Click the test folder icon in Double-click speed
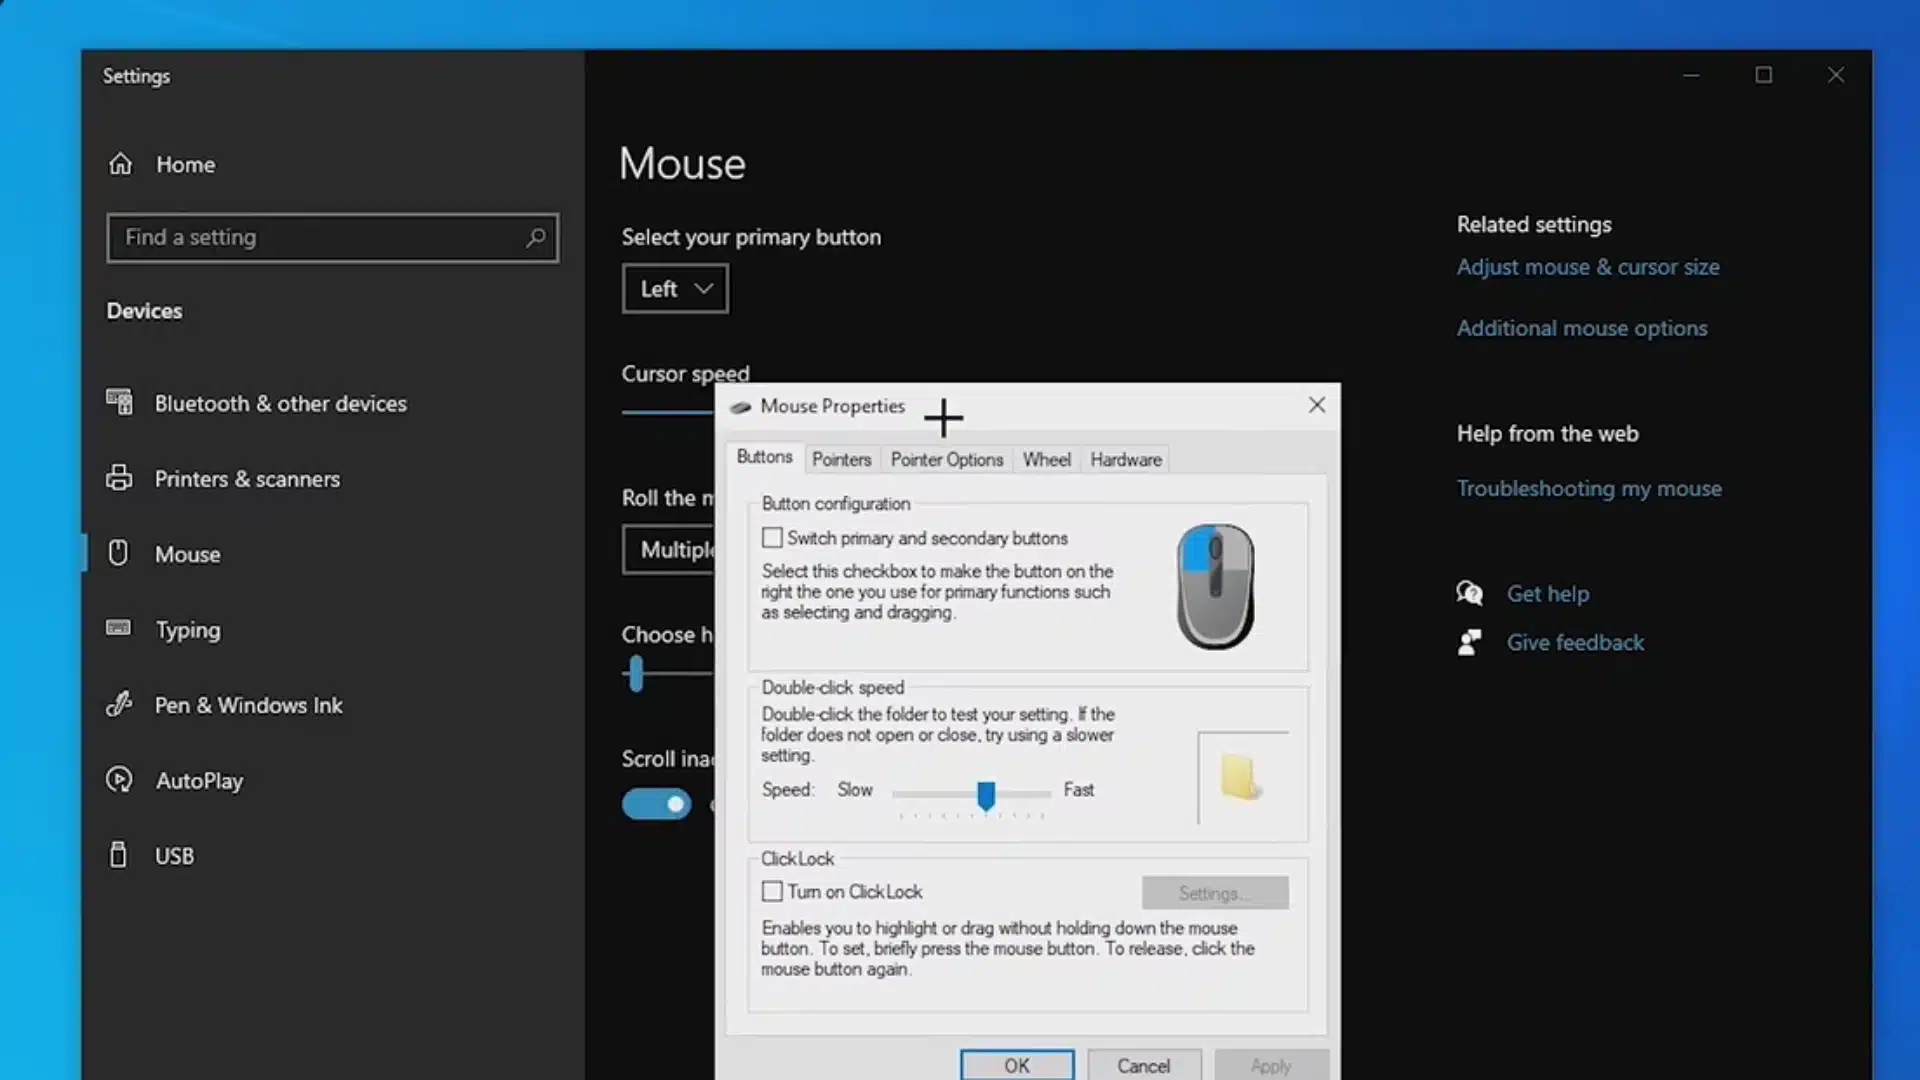Image resolution: width=1920 pixels, height=1080 pixels. point(1240,777)
